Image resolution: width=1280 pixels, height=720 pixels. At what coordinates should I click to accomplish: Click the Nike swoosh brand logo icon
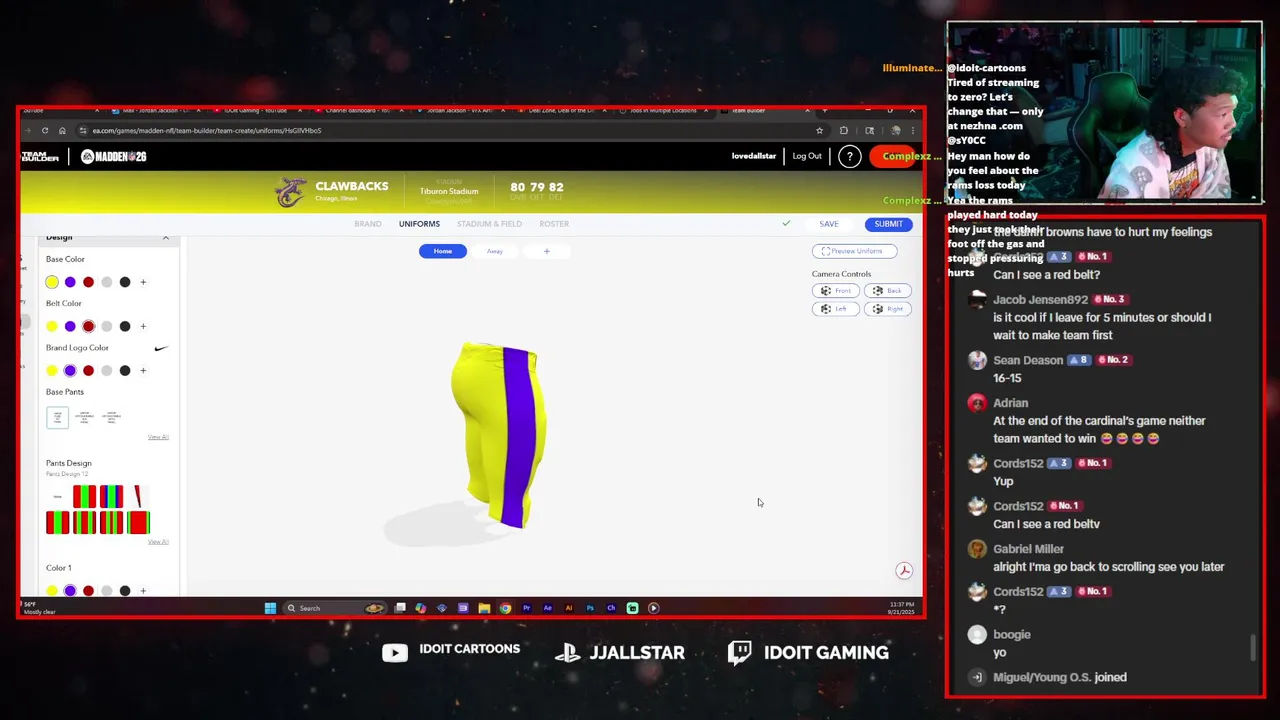click(161, 348)
